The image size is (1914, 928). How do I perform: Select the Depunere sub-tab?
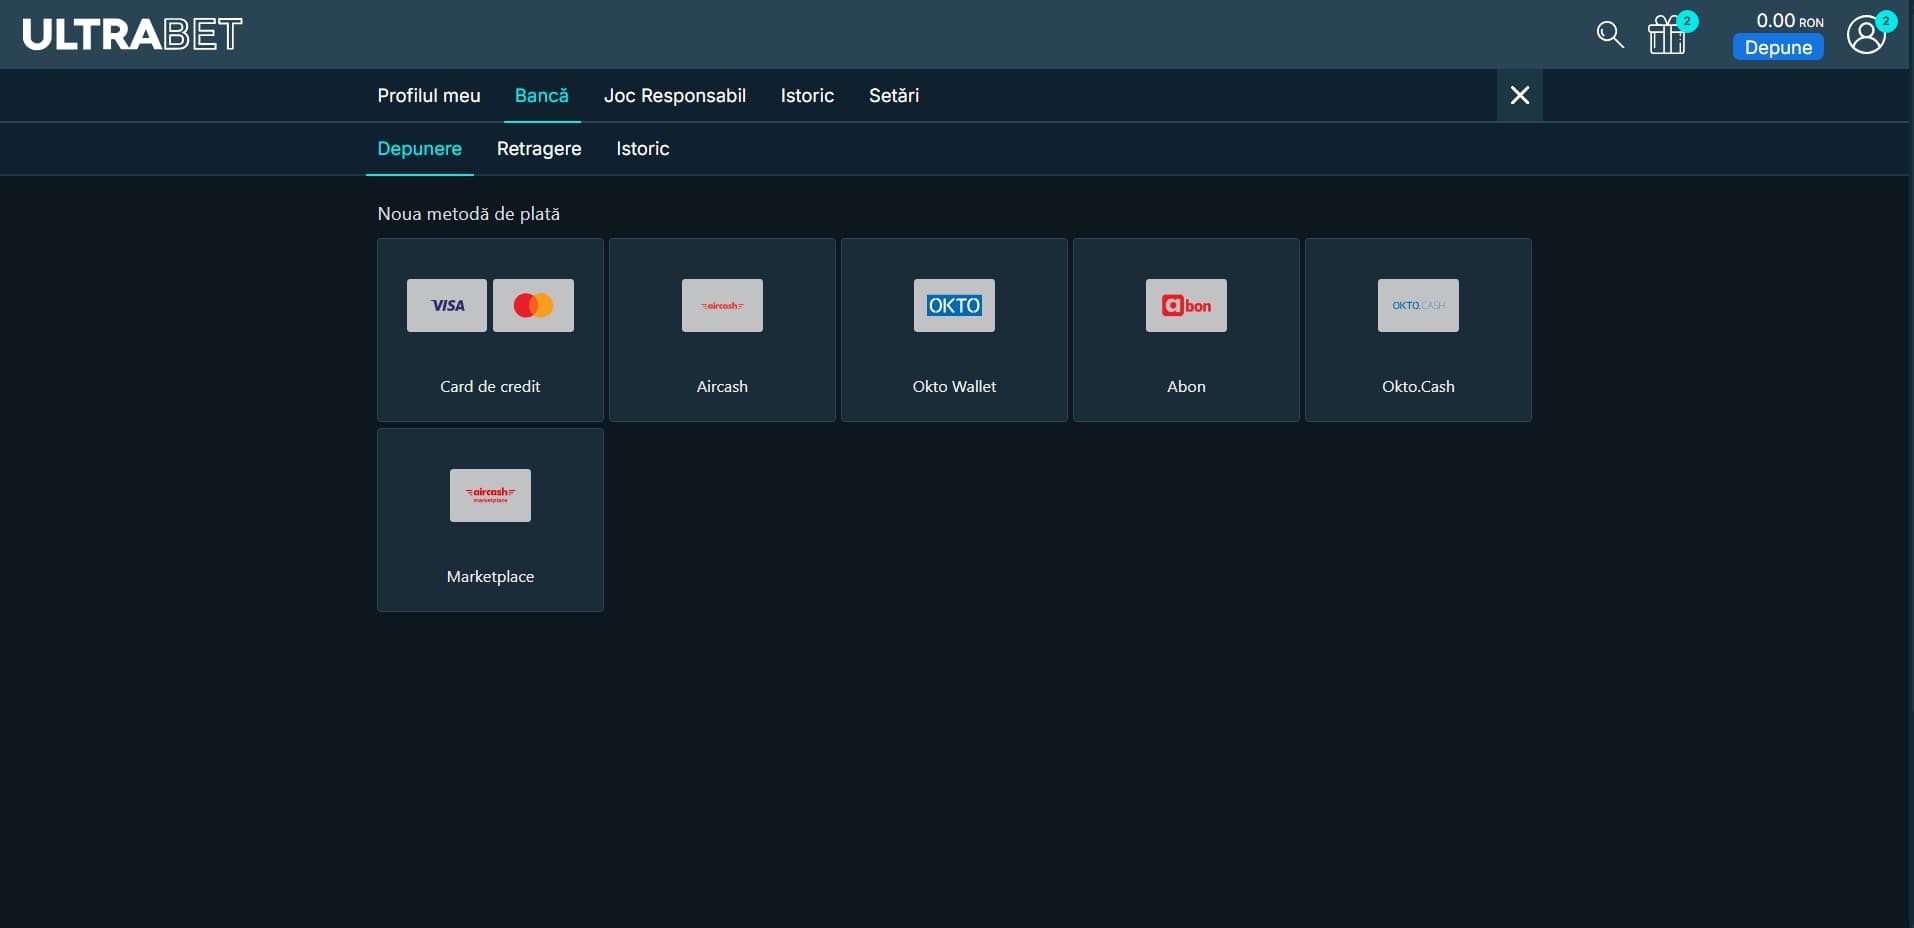point(420,149)
